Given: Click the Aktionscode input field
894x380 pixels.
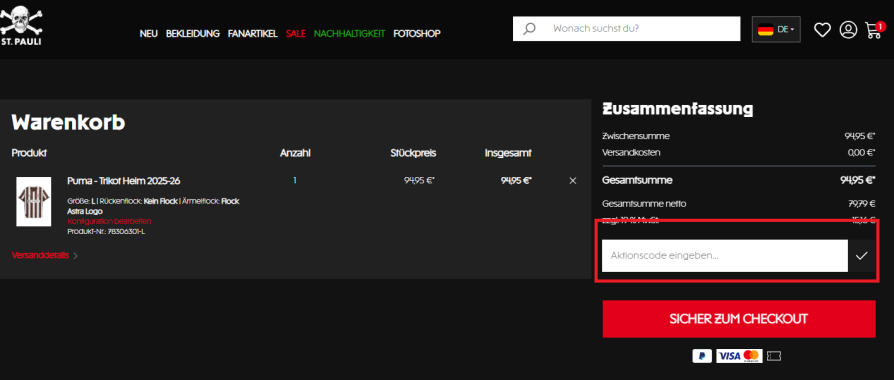Looking at the screenshot, I should pyautogui.click(x=725, y=256).
